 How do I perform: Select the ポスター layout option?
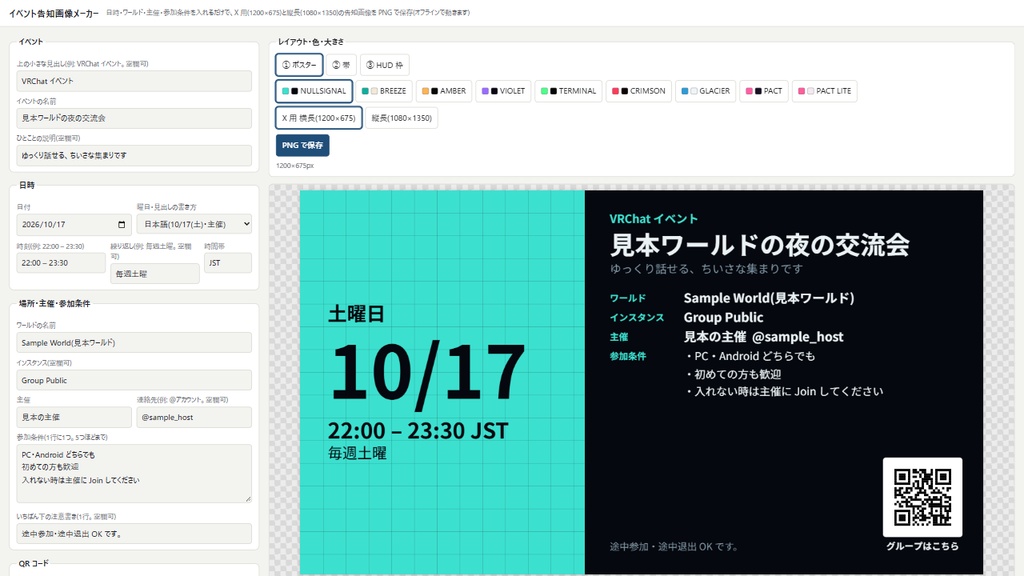299,65
